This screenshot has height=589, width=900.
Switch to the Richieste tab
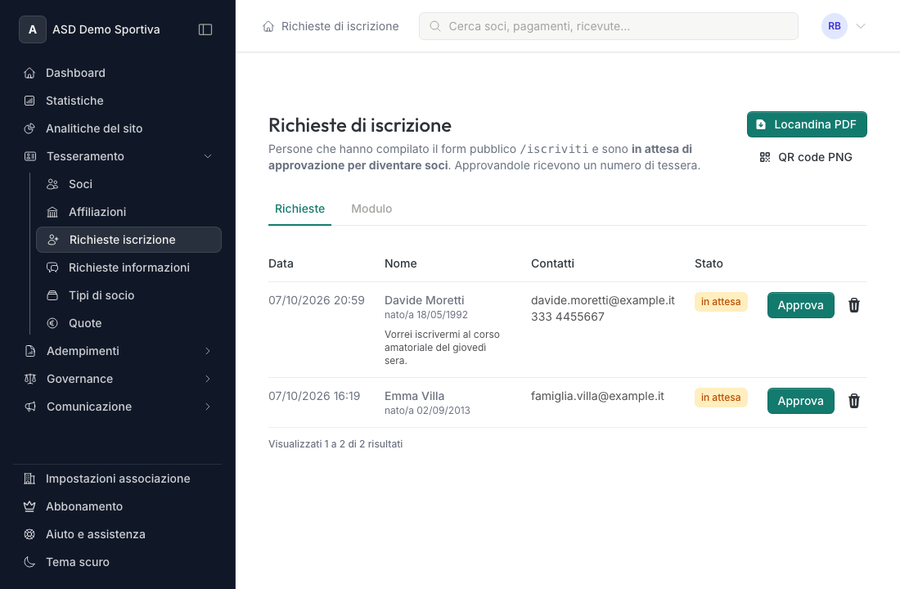click(x=300, y=209)
